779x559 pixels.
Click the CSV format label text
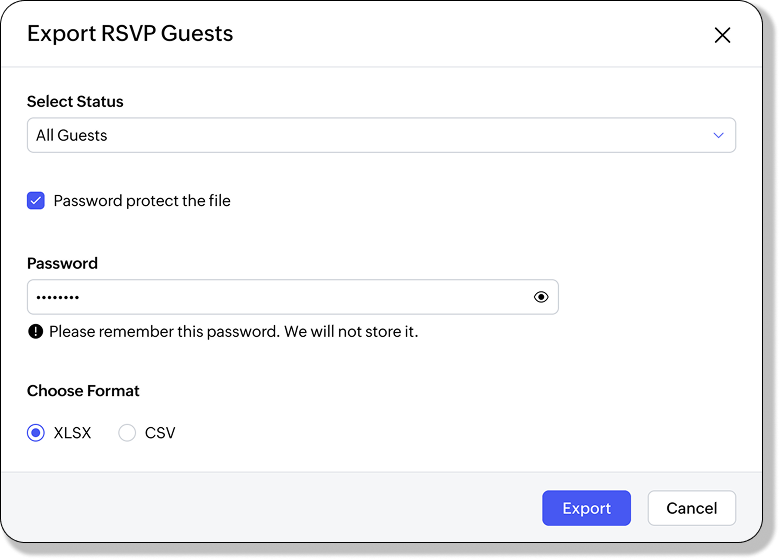click(x=160, y=433)
